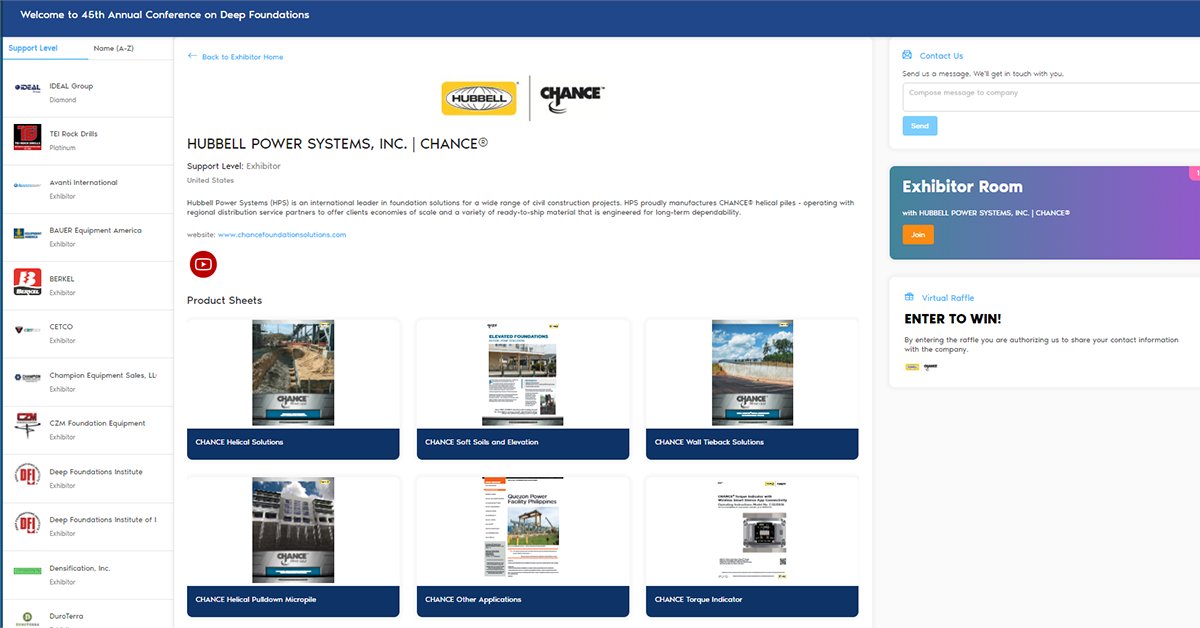Screen dimensions: 1200x628
Task: Select TEI Rock Drills exhibitor name
Action: click(x=74, y=133)
